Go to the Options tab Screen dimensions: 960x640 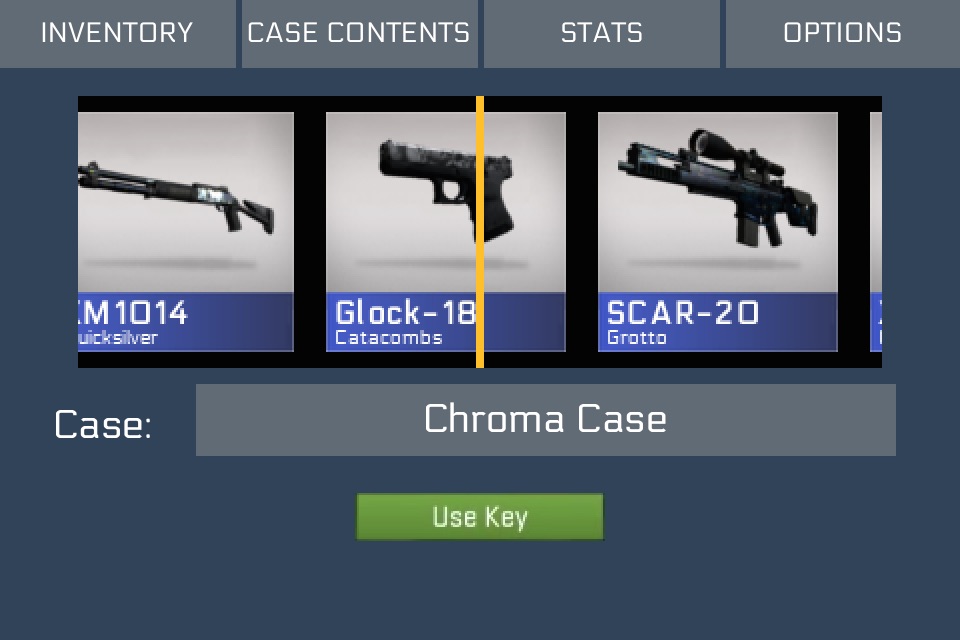842,33
